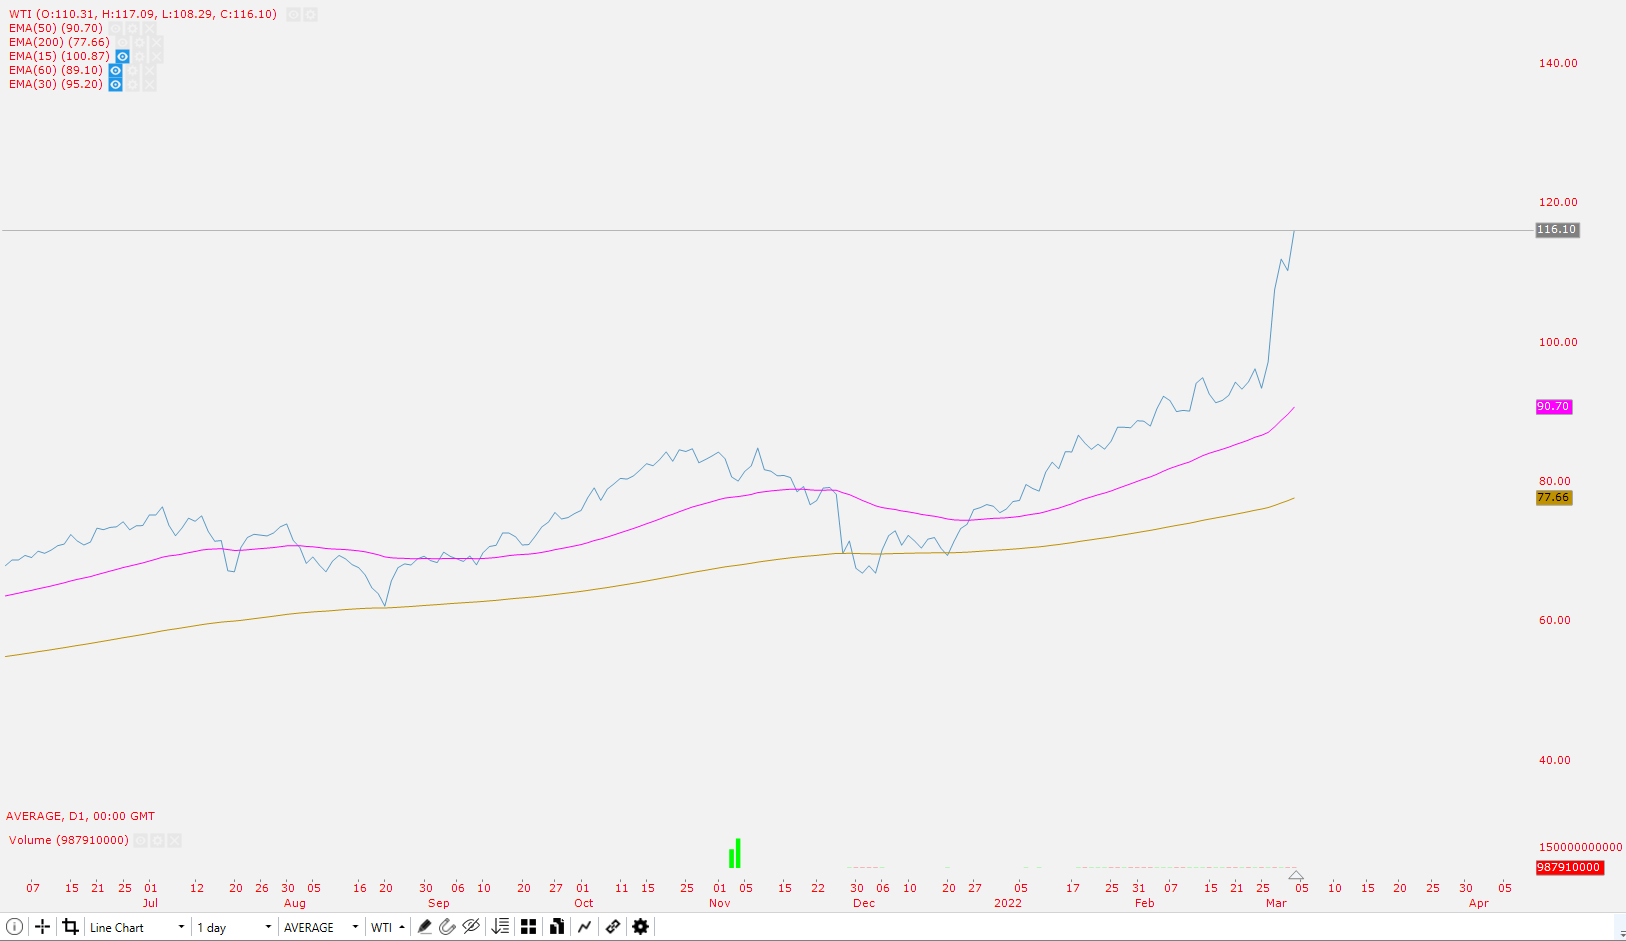Hide the EMA(15) indicator line
The image size is (1626, 941).
(122, 56)
